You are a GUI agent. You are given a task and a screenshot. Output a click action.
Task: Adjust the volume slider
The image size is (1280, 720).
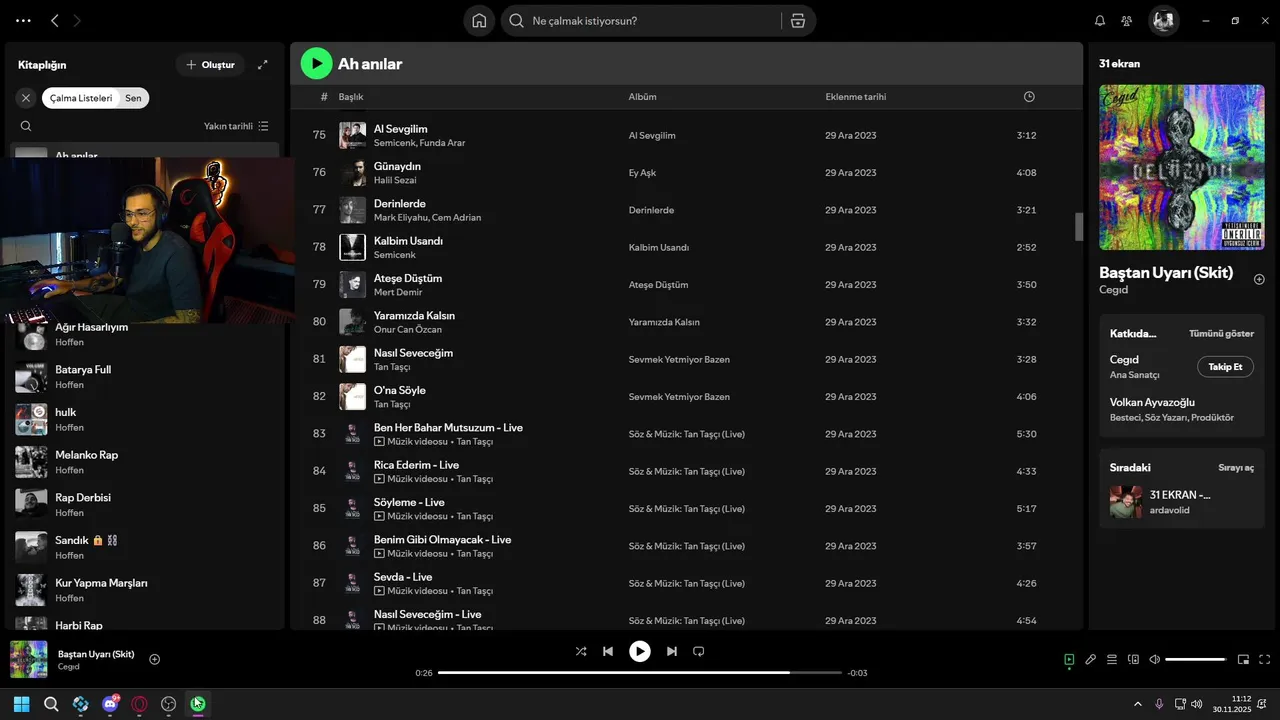[1196, 659]
